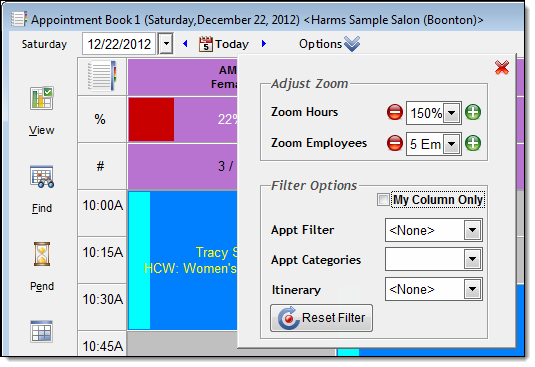
Task: Click the notebook icon above the percent row
Action: [x=102, y=76]
